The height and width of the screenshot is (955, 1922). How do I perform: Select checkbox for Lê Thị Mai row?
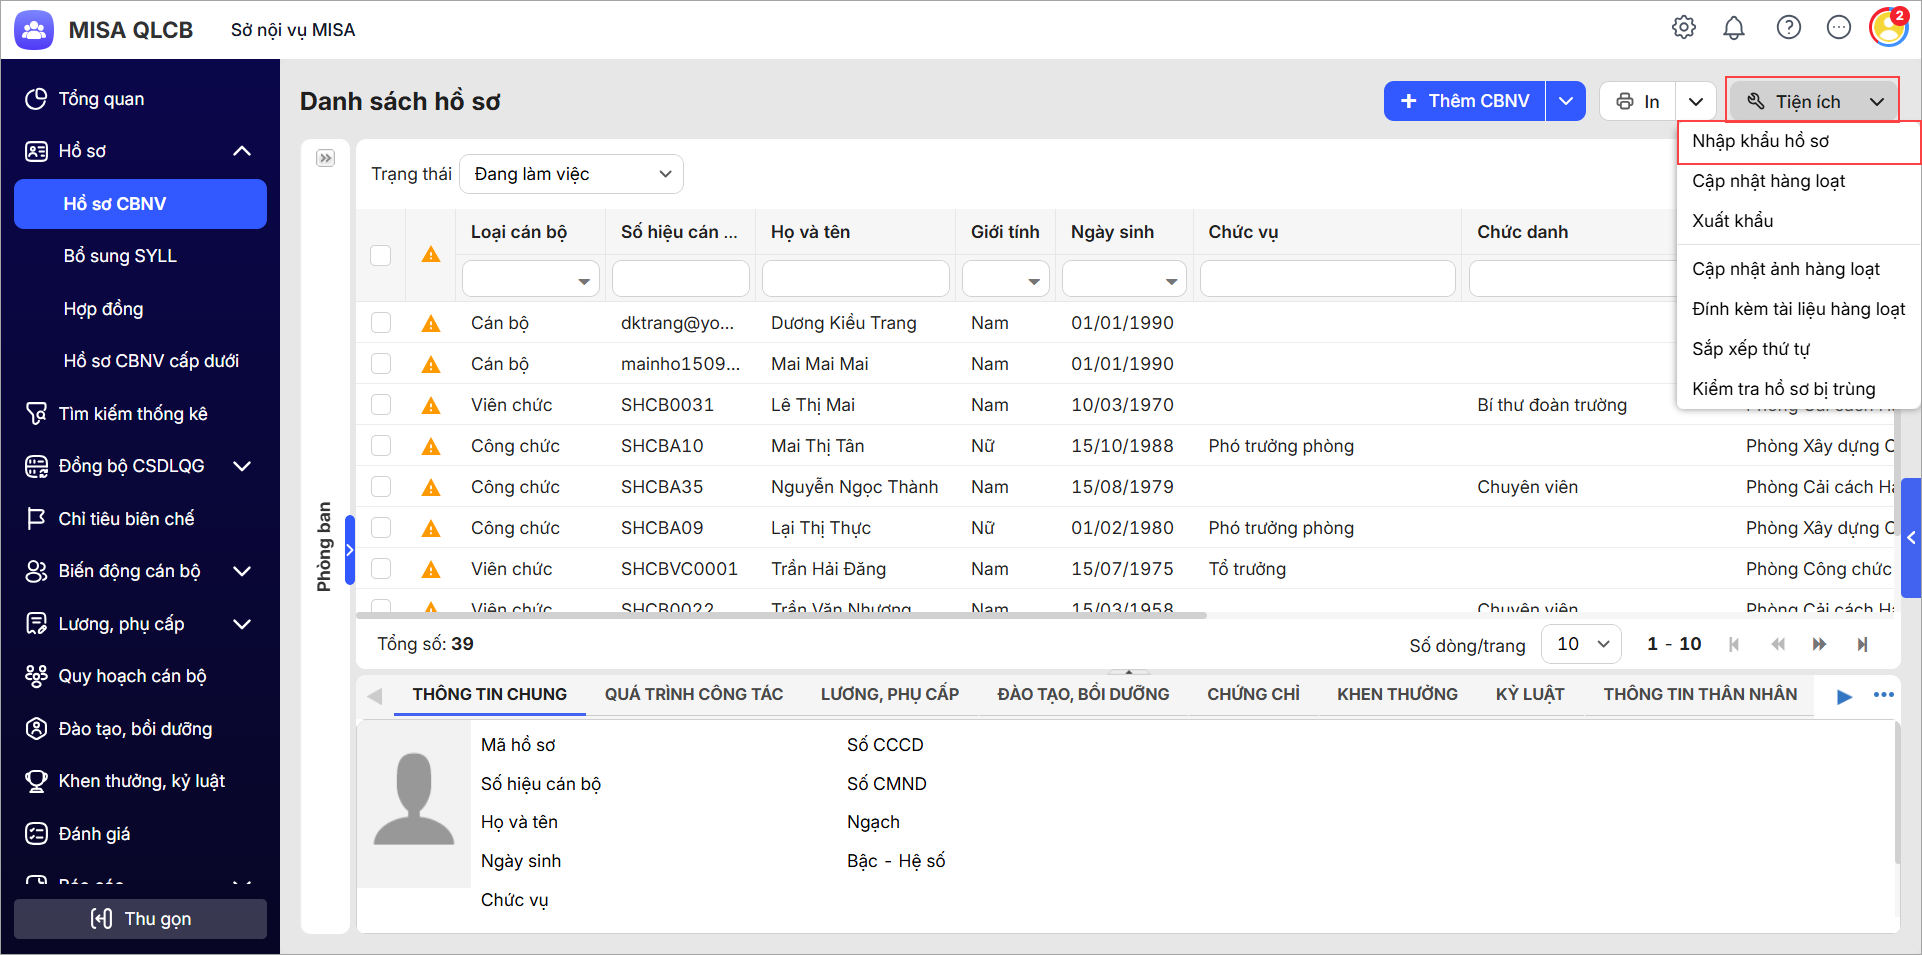coord(381,405)
